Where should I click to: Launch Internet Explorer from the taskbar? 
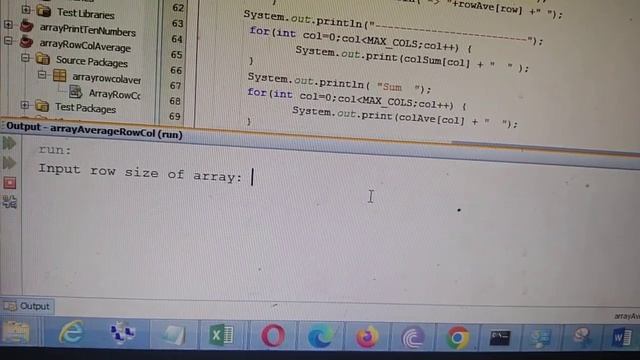point(71,332)
